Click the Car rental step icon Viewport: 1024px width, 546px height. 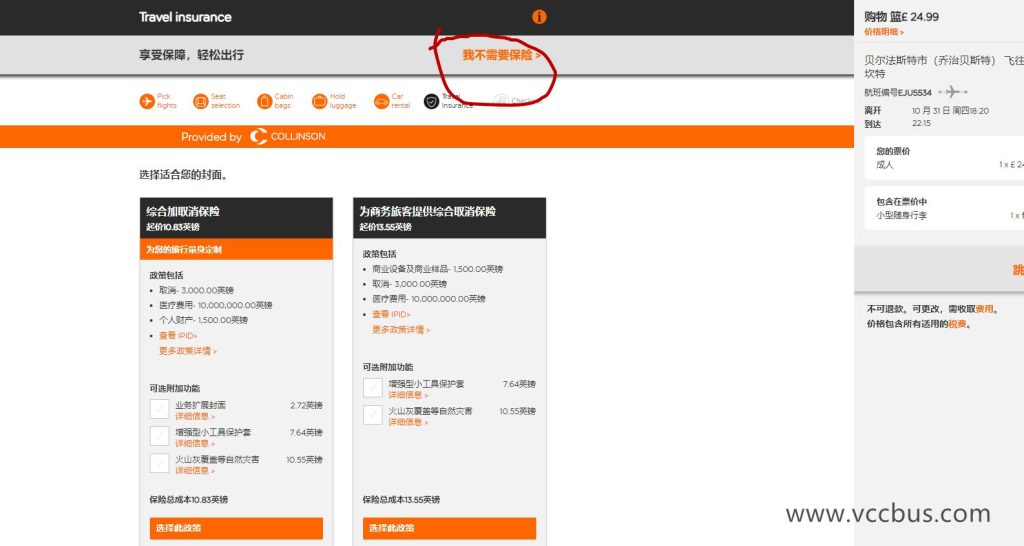coord(381,101)
